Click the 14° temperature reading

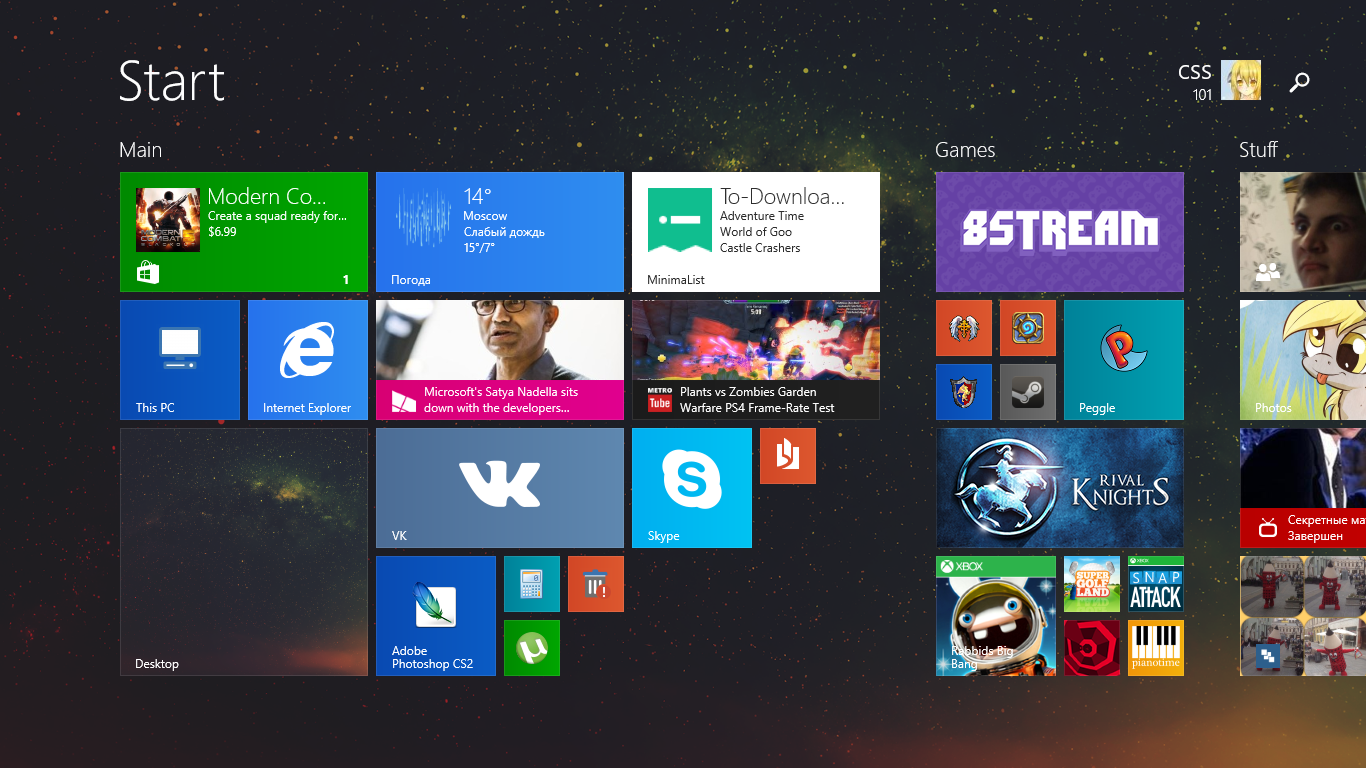[477, 196]
